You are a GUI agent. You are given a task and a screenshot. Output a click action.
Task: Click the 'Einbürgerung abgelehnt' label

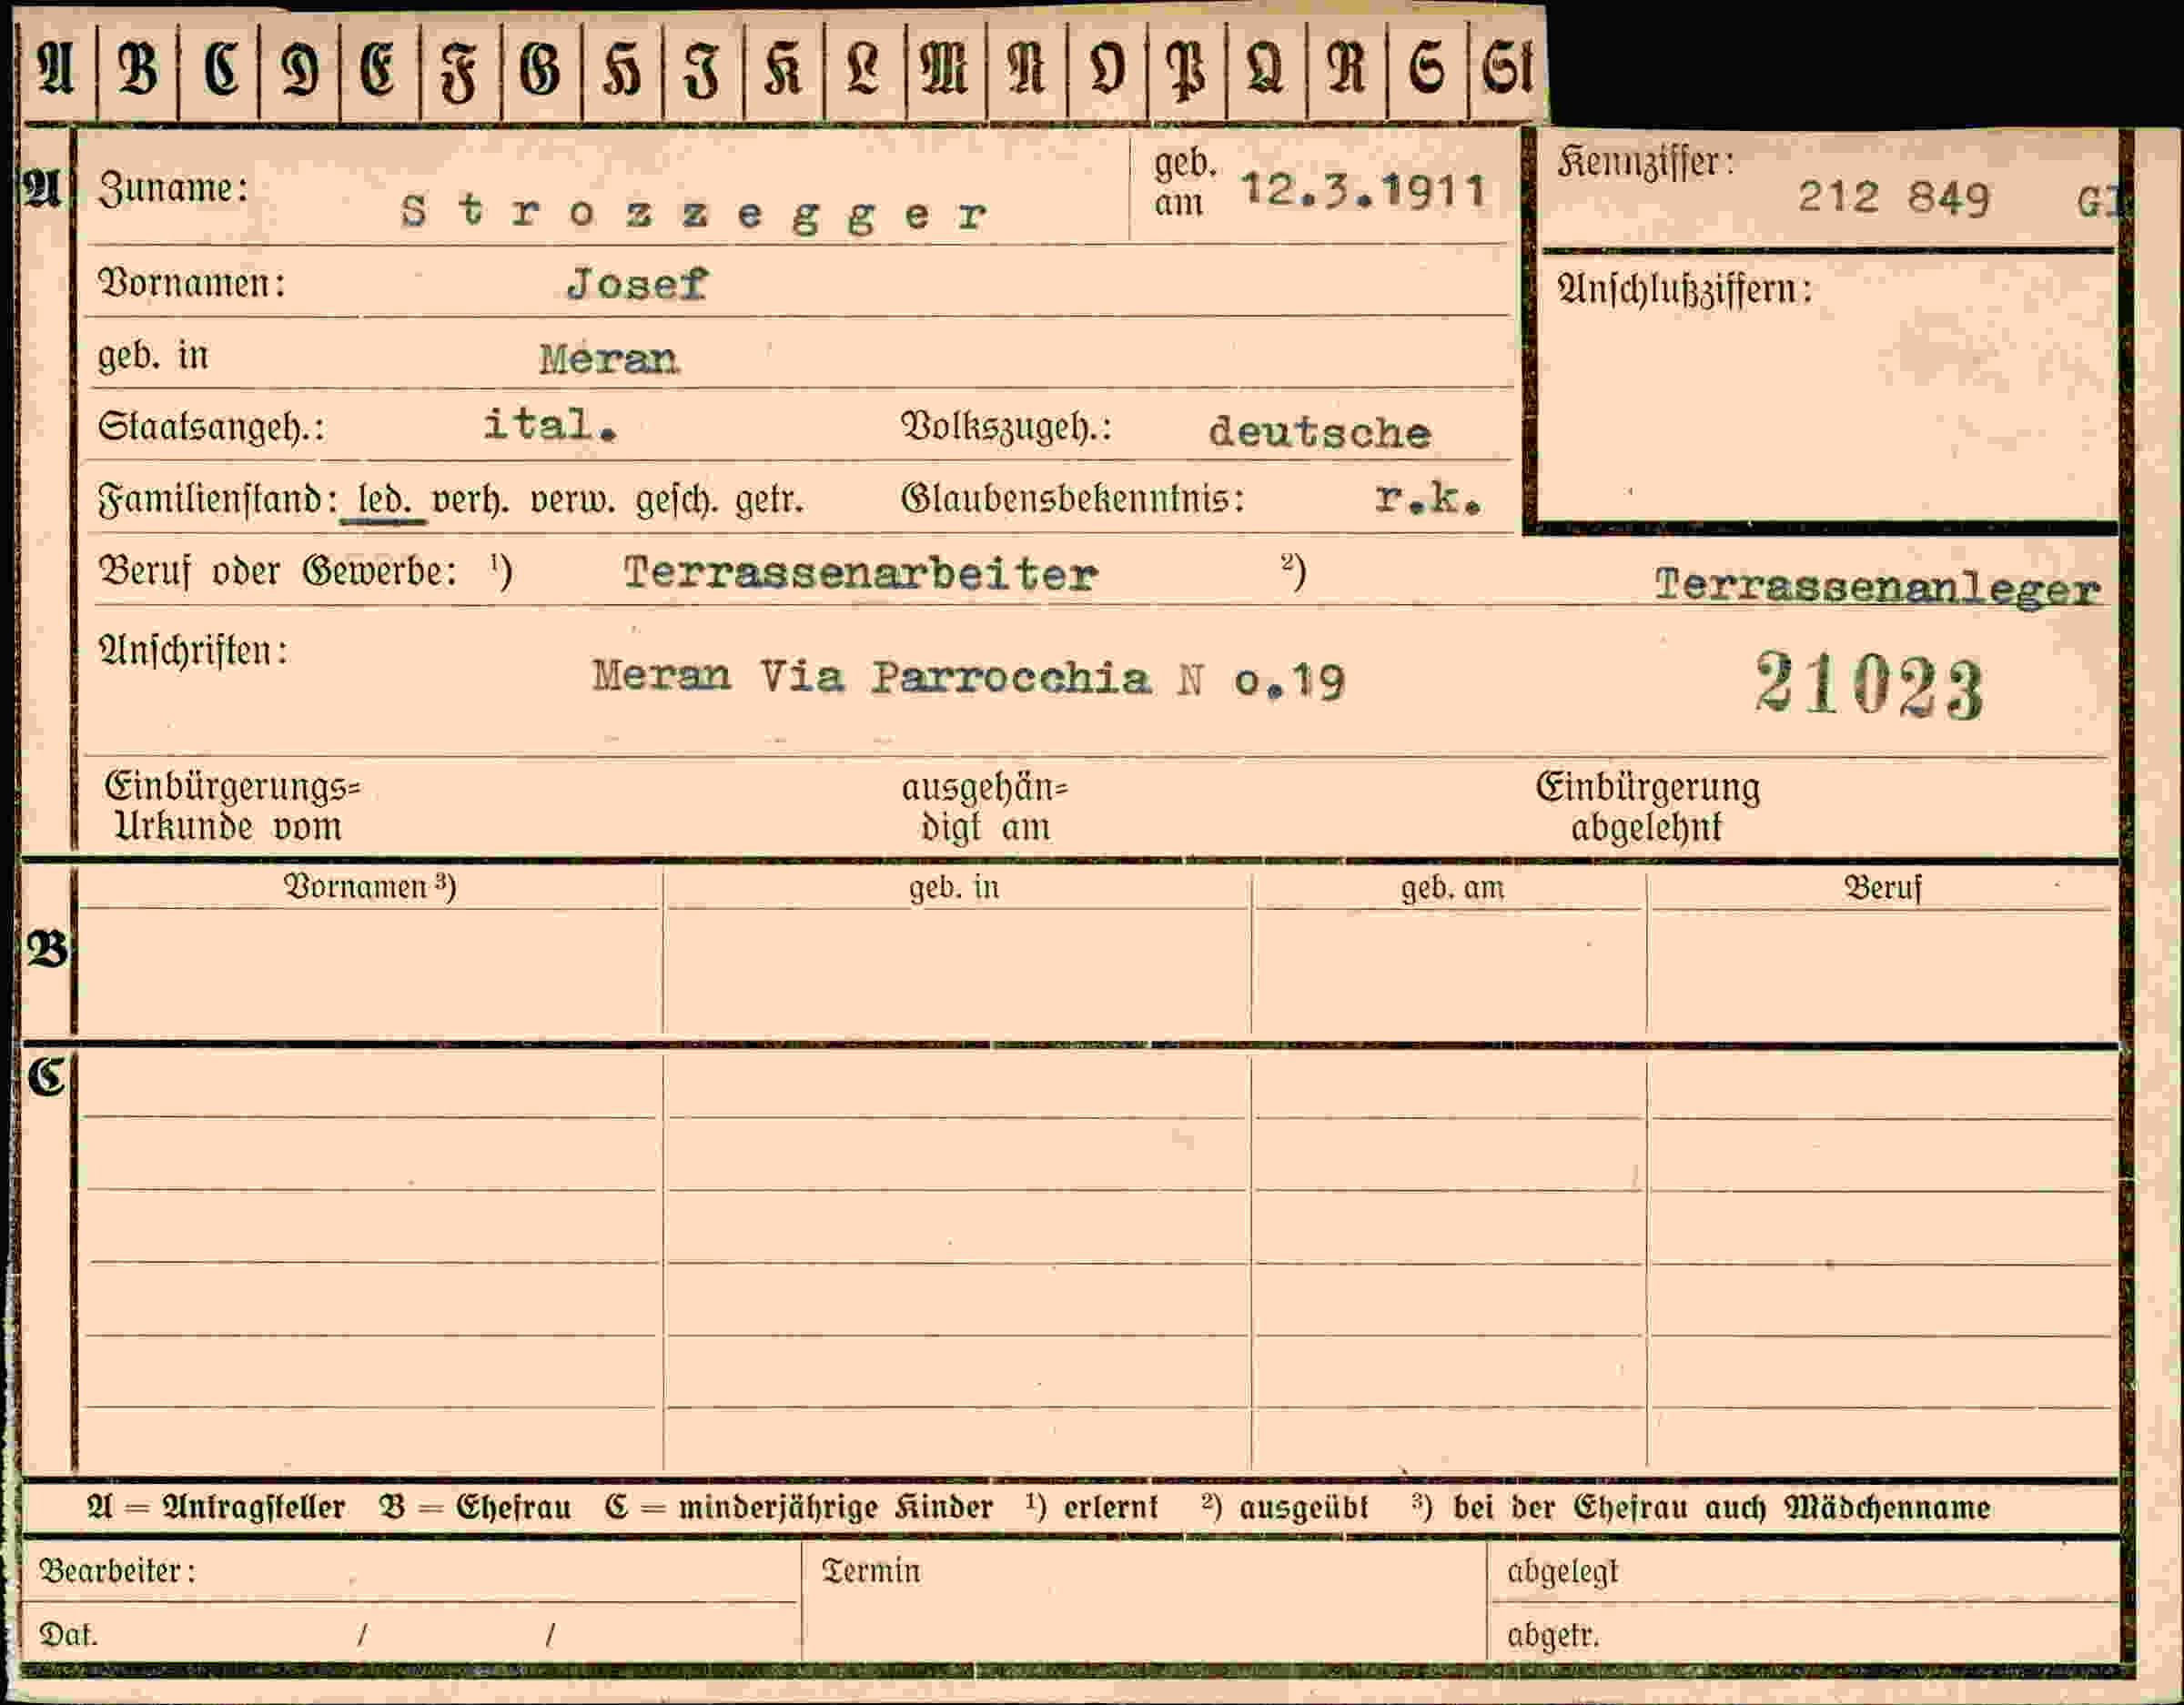coord(1648,807)
